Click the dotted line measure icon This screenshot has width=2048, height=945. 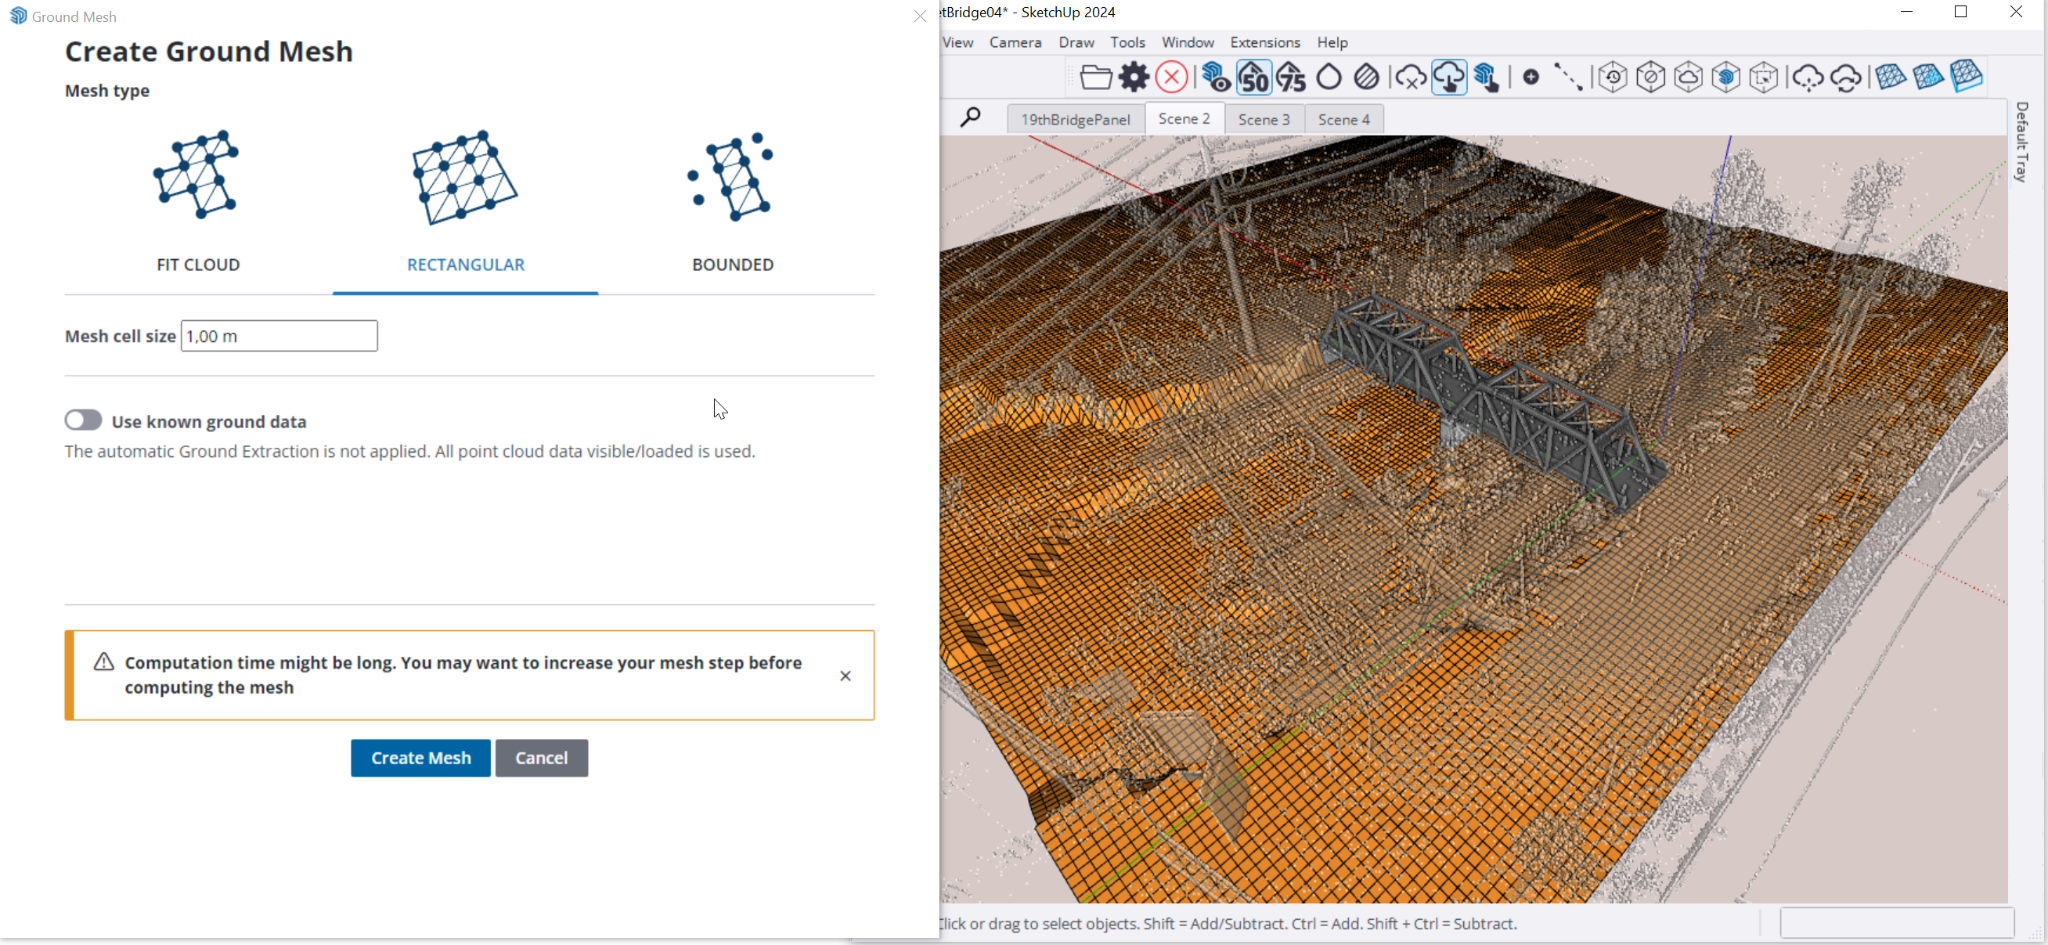[1568, 77]
